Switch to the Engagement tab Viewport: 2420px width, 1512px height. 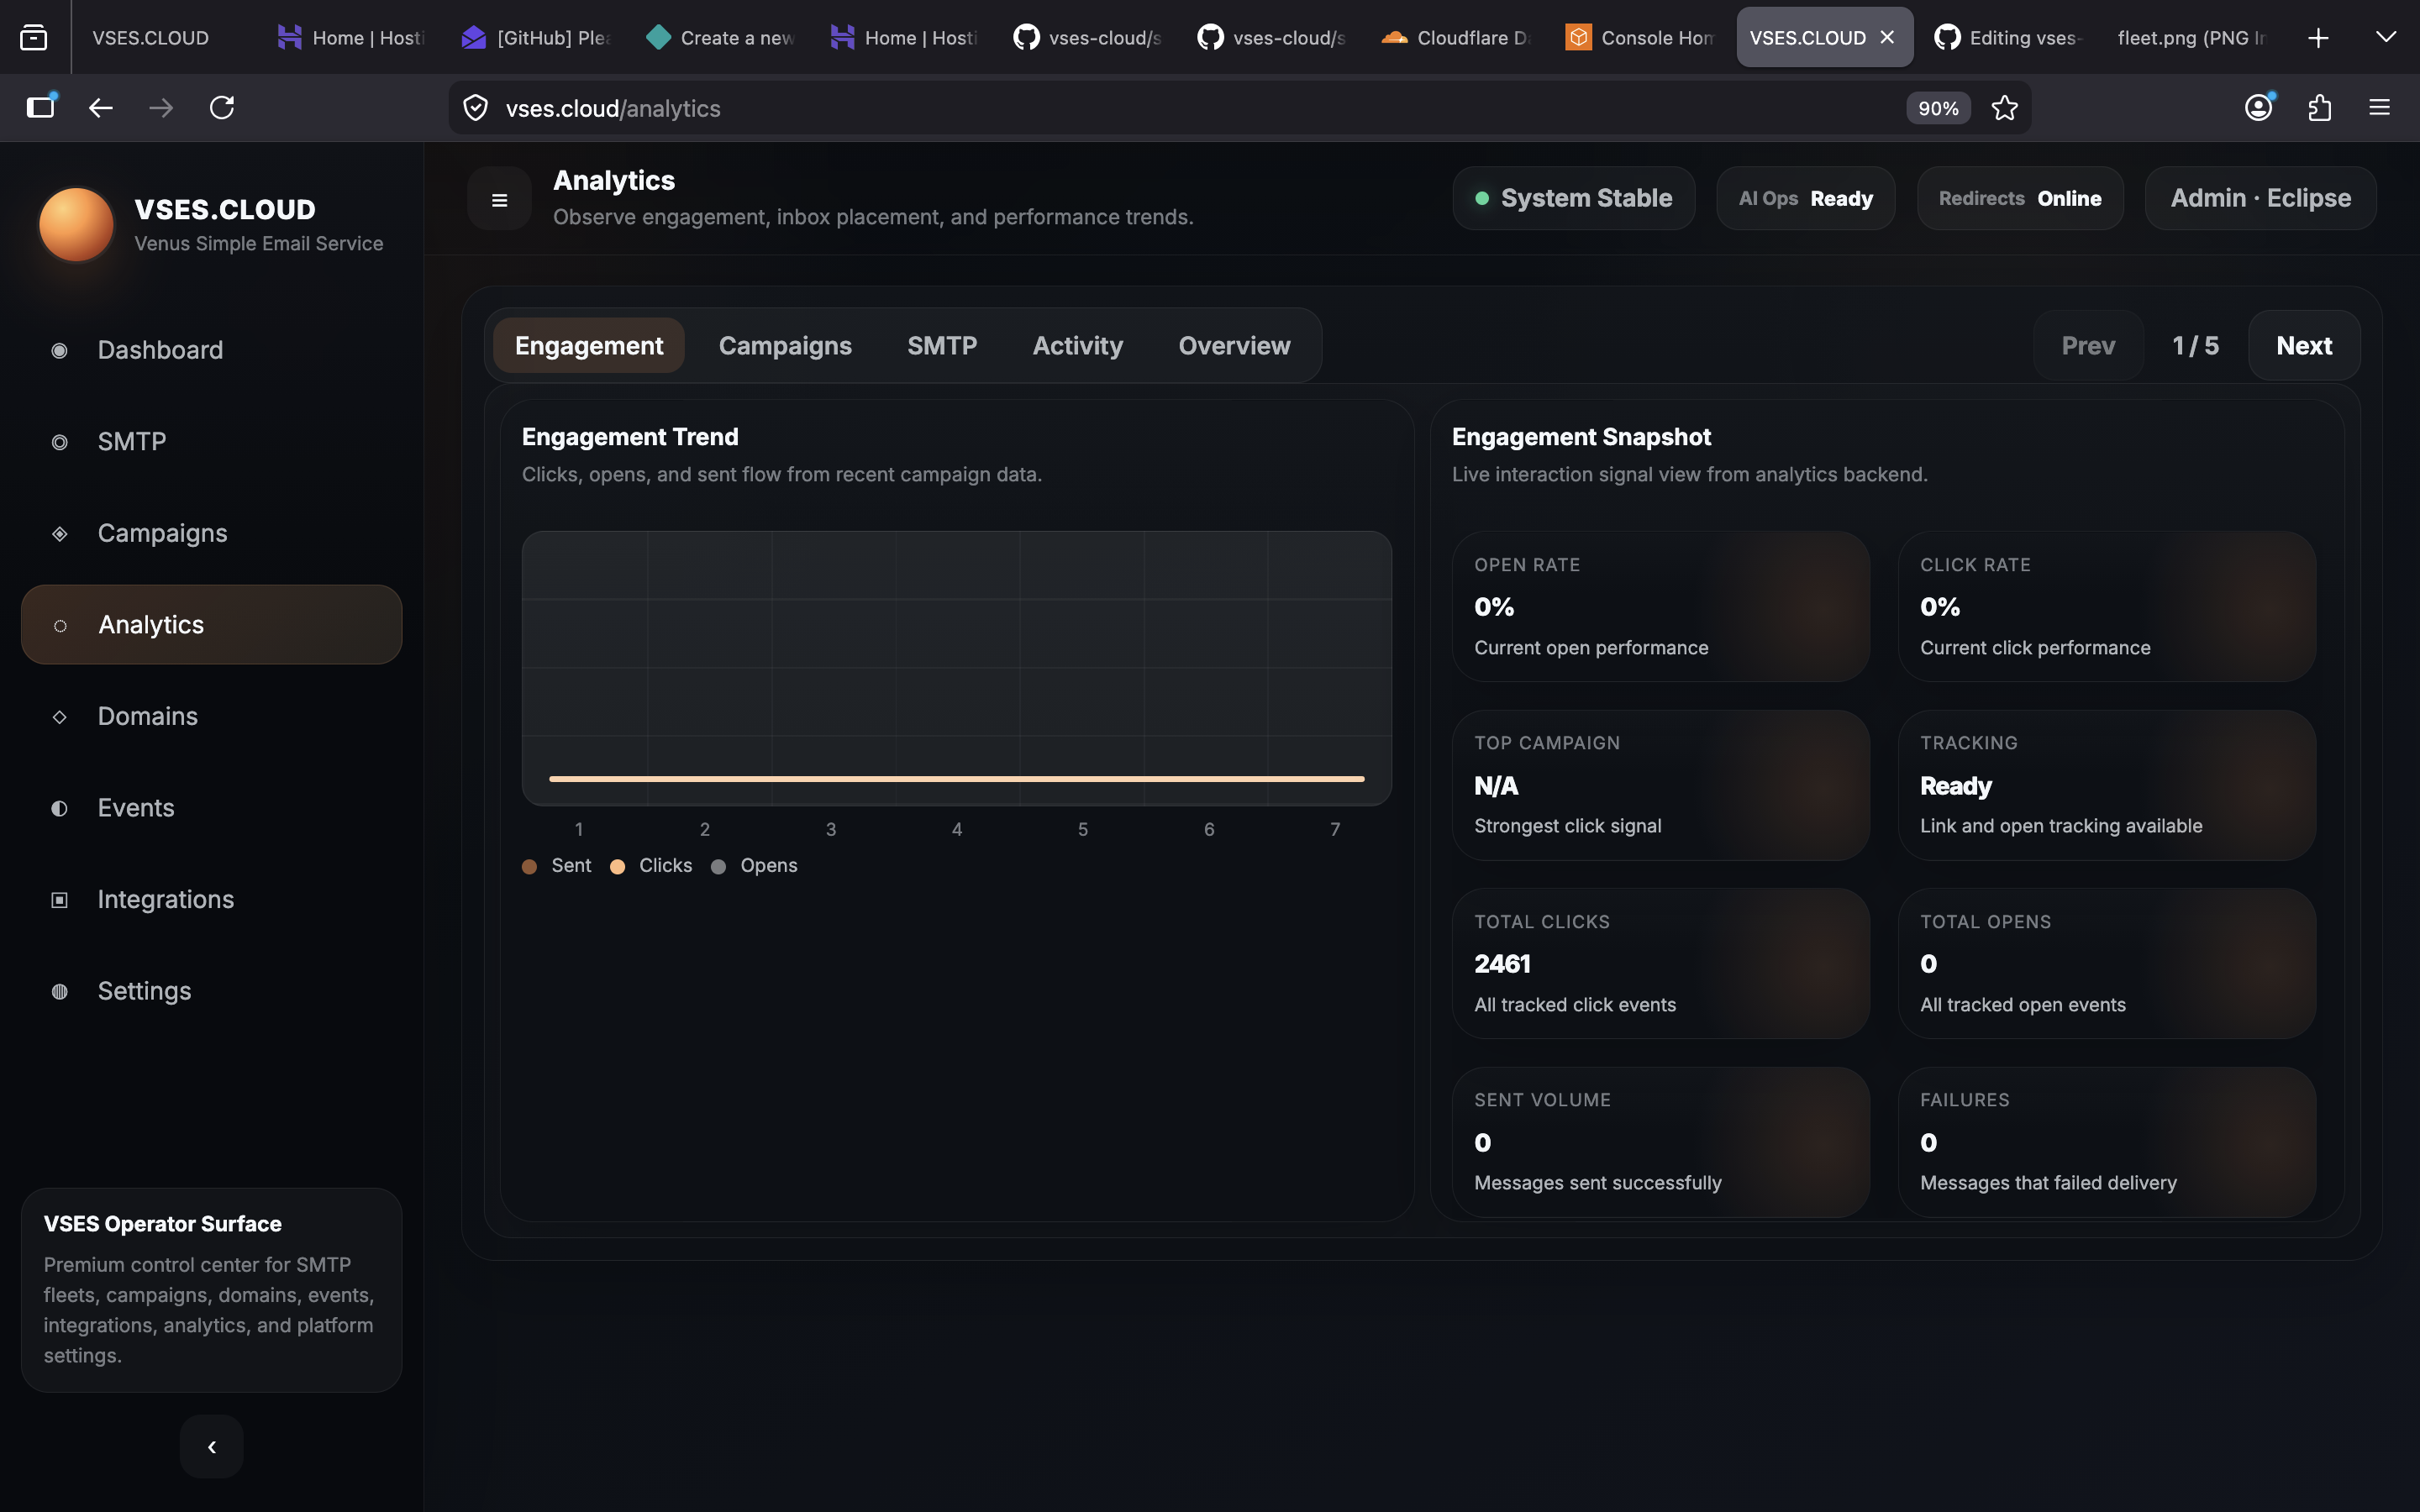pos(589,346)
